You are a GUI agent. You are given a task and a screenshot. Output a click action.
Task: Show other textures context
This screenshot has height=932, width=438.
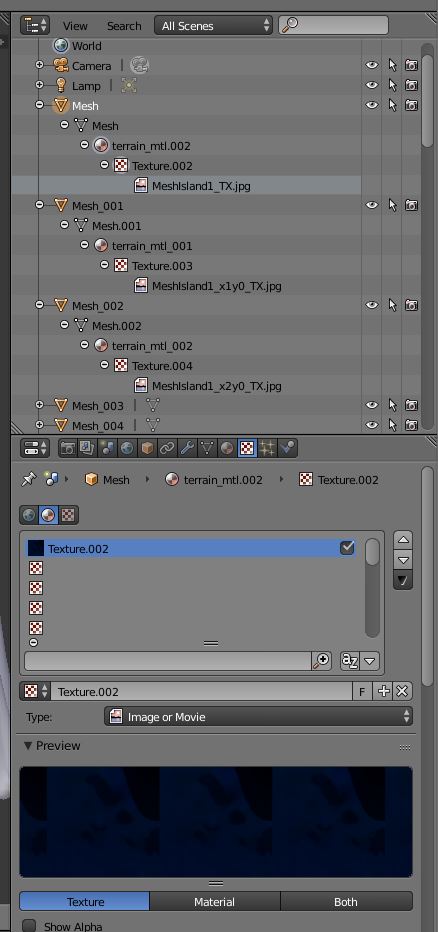68,515
